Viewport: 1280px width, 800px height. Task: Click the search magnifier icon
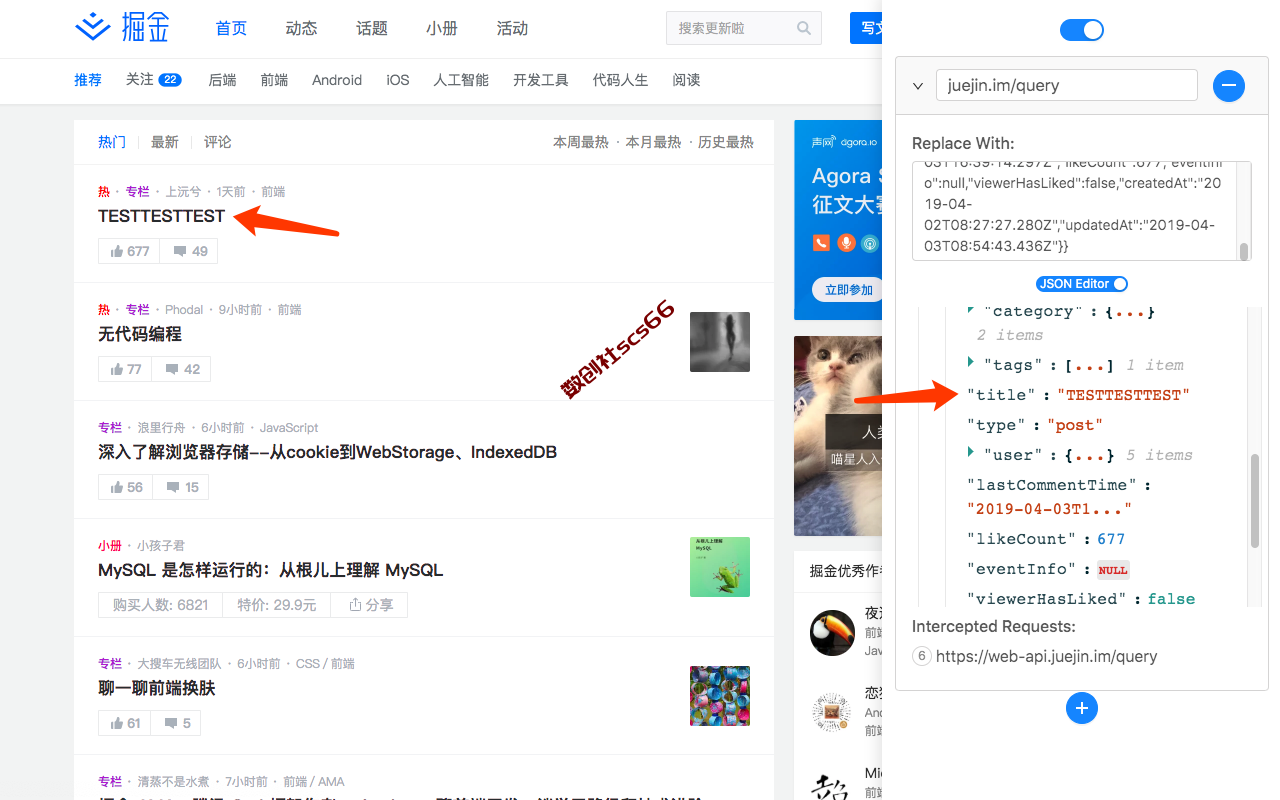804,28
